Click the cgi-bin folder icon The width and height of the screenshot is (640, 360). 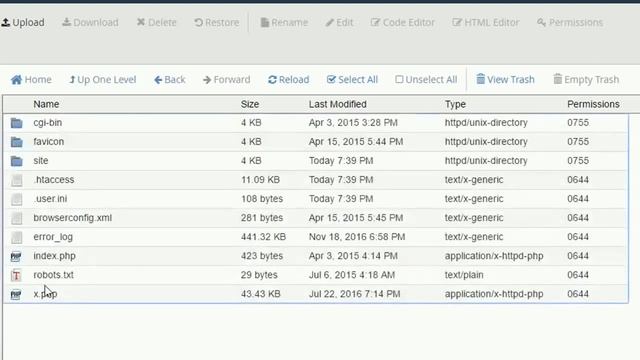tap(16, 123)
